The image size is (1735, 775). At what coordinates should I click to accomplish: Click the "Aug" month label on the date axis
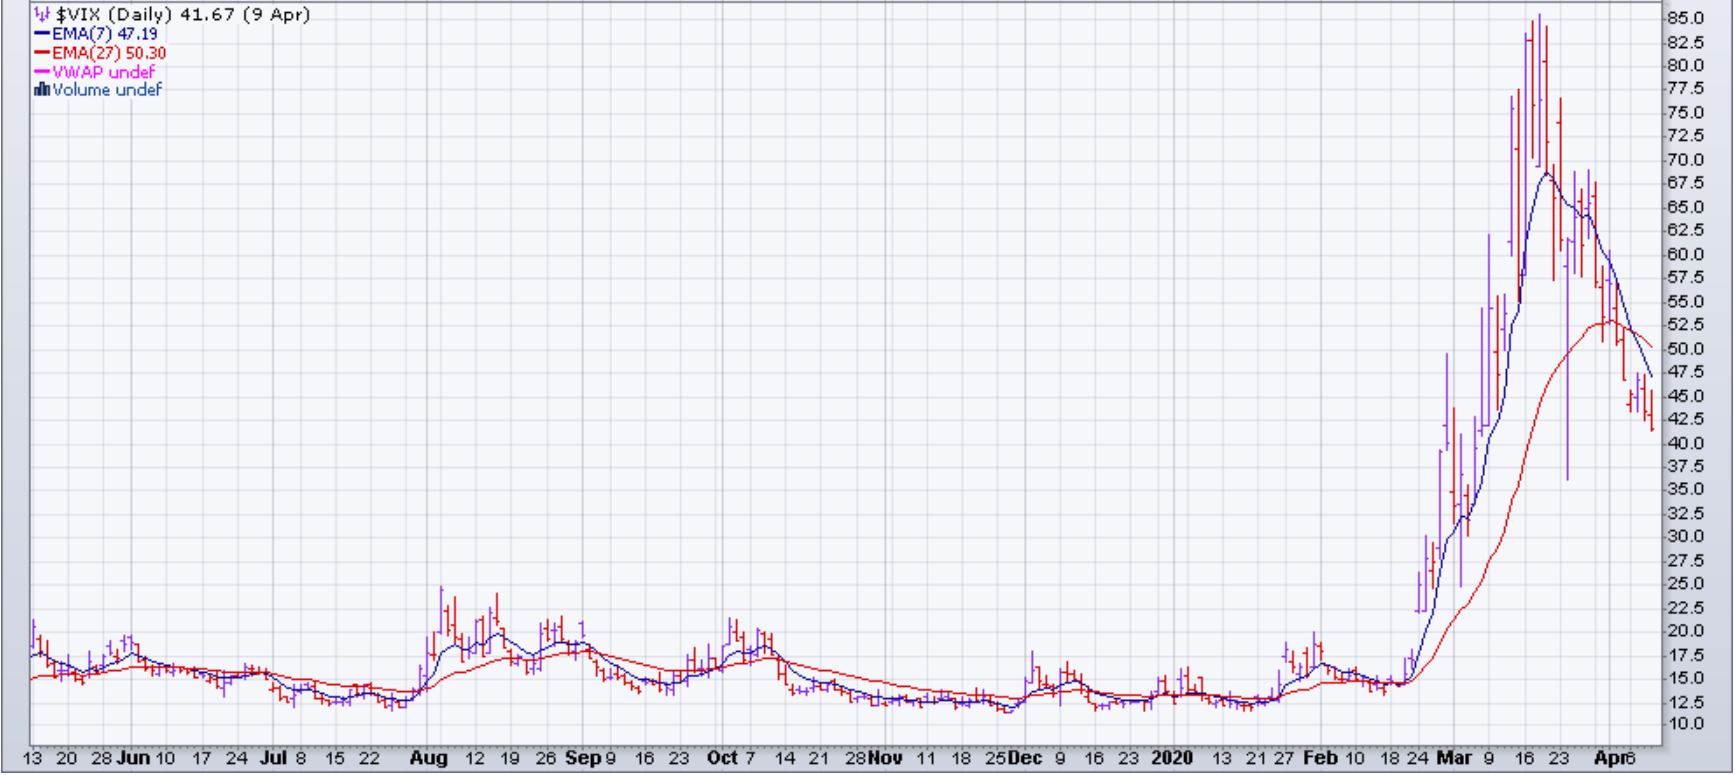point(428,758)
